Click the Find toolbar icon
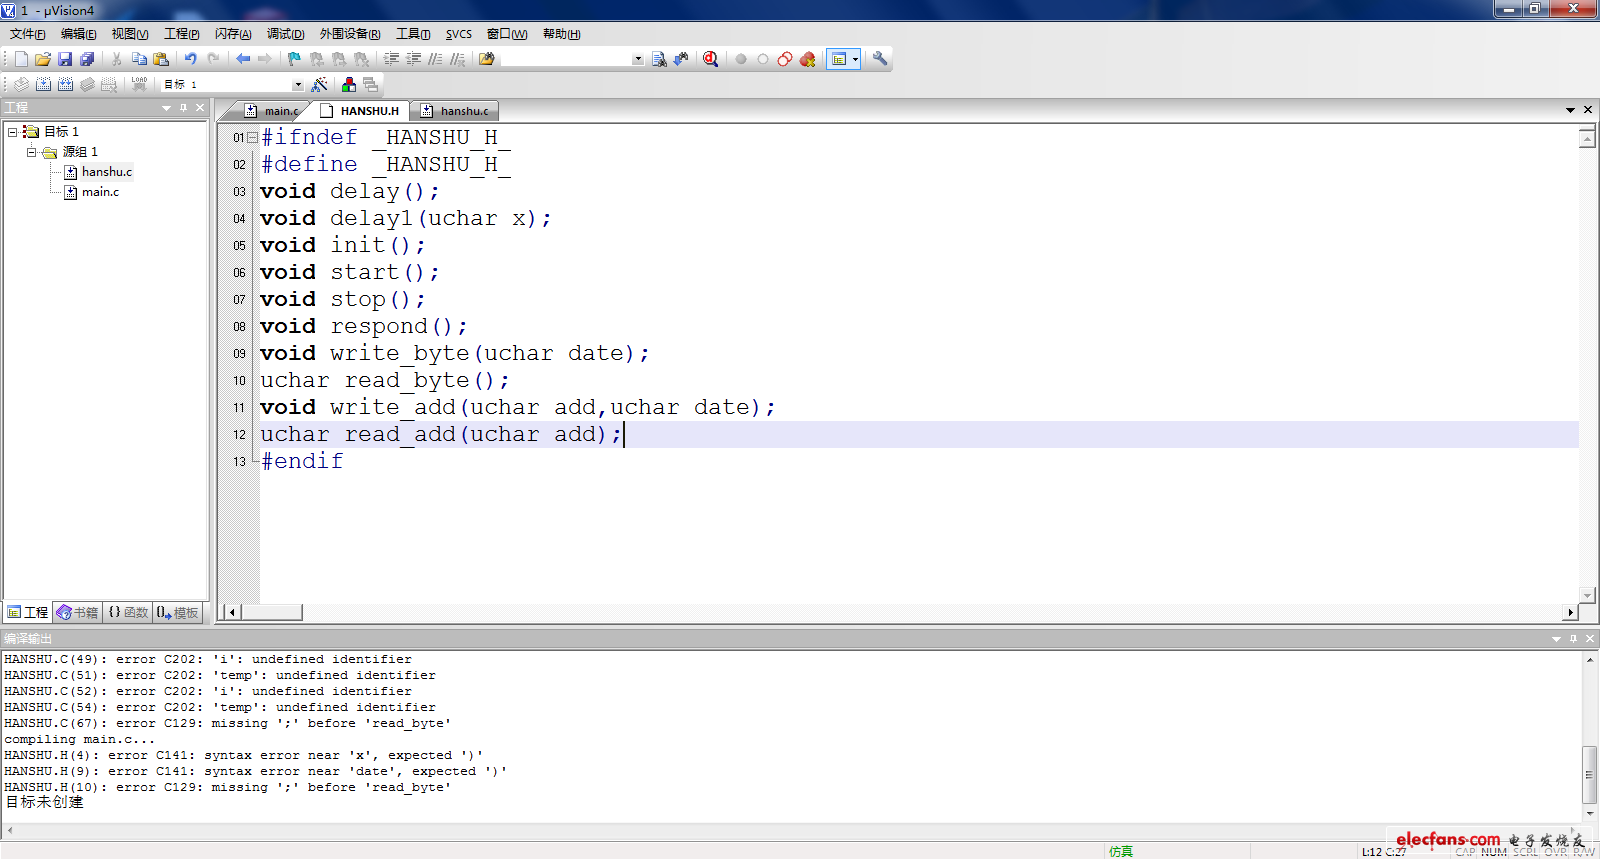The width and height of the screenshot is (1600, 860). coord(659,59)
